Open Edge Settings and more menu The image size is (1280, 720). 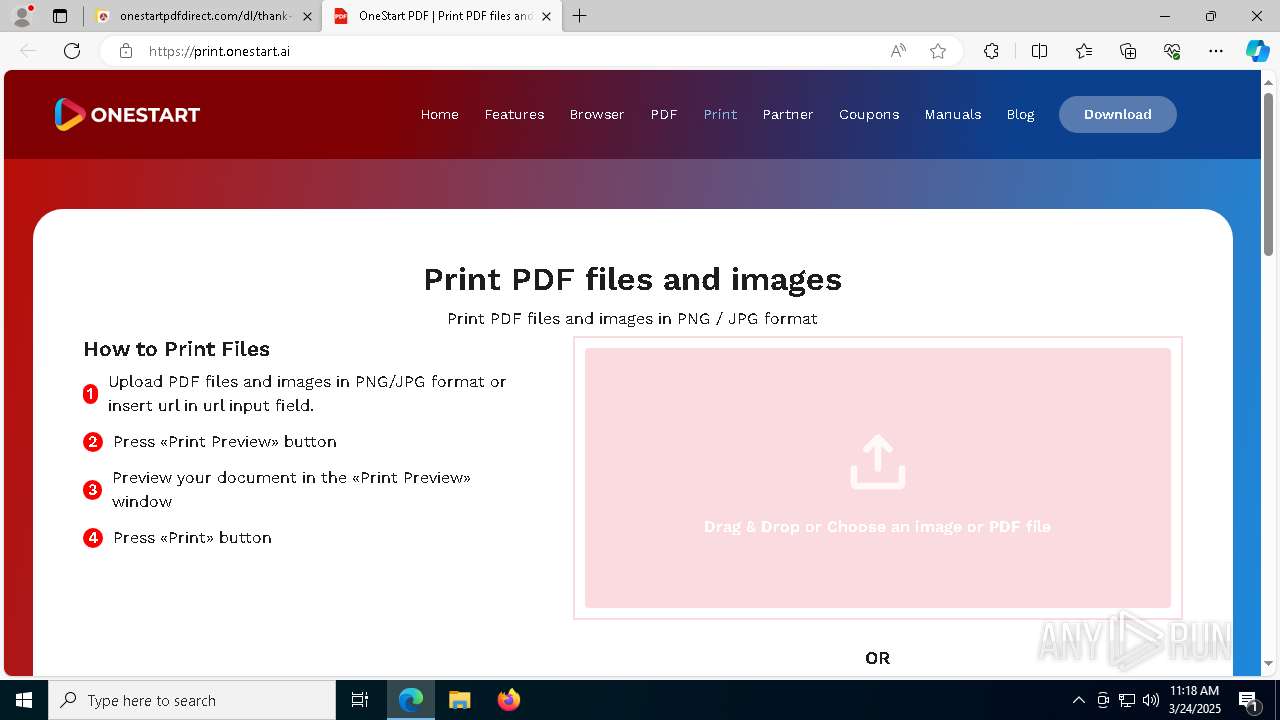click(1216, 51)
